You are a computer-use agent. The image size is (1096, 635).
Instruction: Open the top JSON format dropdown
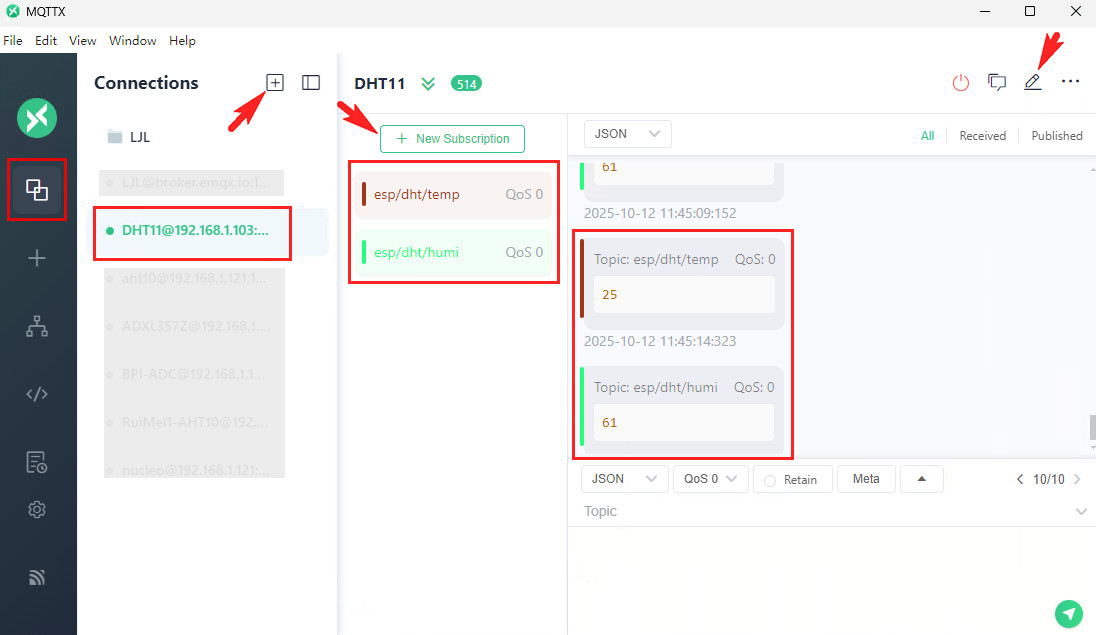click(627, 134)
